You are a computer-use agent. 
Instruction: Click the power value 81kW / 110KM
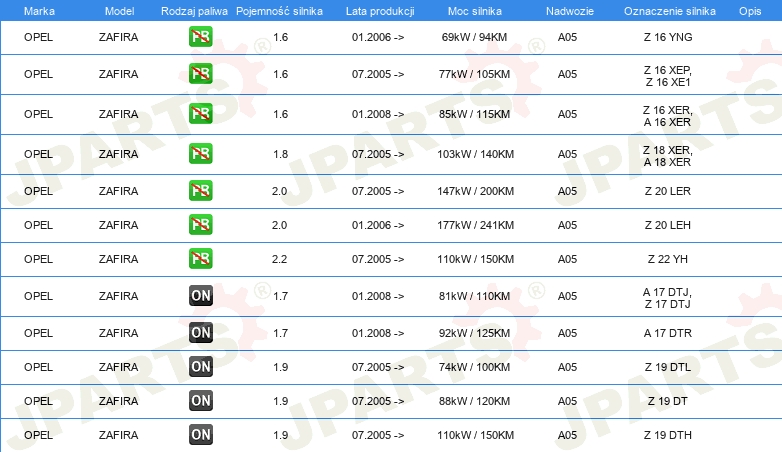click(474, 296)
